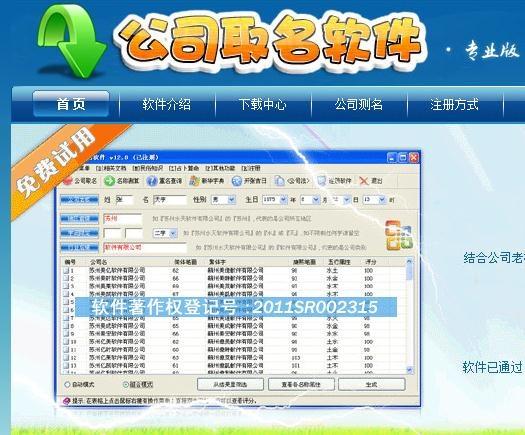The width and height of the screenshot is (525, 435).
Task: Click the 姓 surname input field
Action: coord(124,200)
